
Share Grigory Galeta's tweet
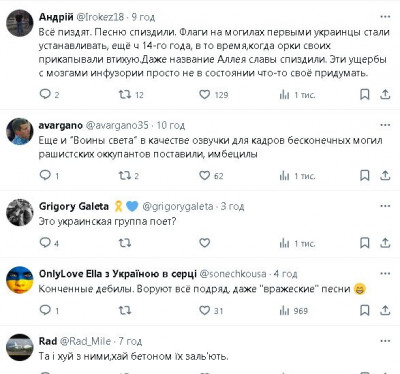pyautogui.click(x=385, y=243)
